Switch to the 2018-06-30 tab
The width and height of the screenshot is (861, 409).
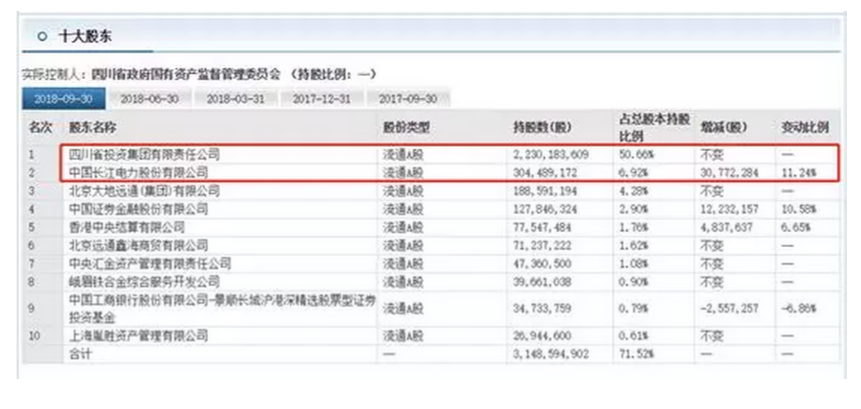point(150,98)
